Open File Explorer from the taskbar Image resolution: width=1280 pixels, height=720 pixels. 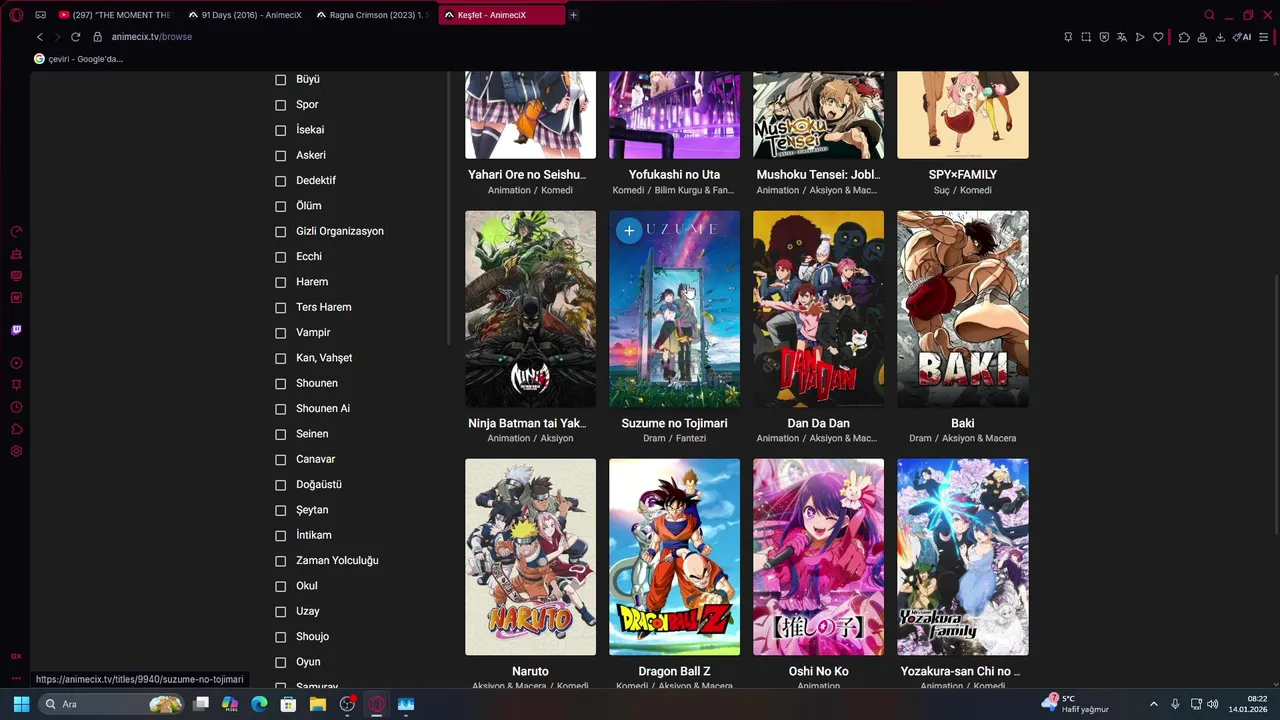tap(318, 704)
